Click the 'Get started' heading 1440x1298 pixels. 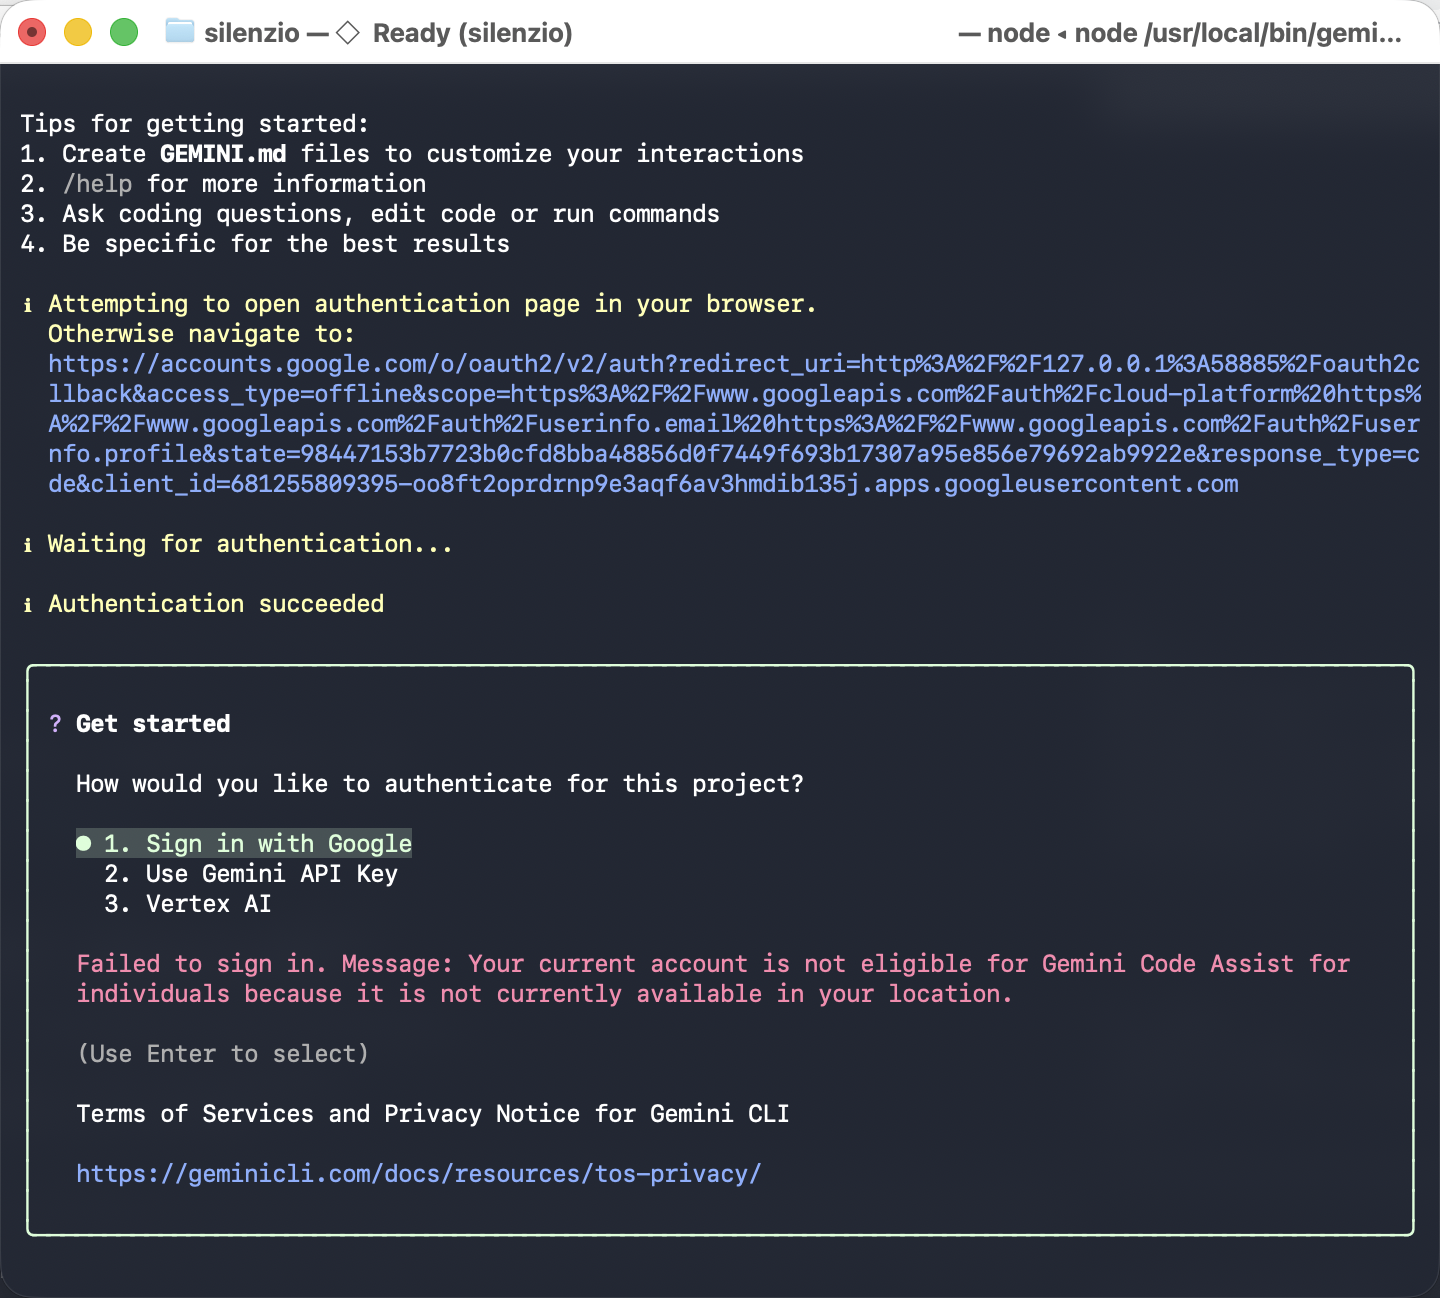(x=153, y=724)
